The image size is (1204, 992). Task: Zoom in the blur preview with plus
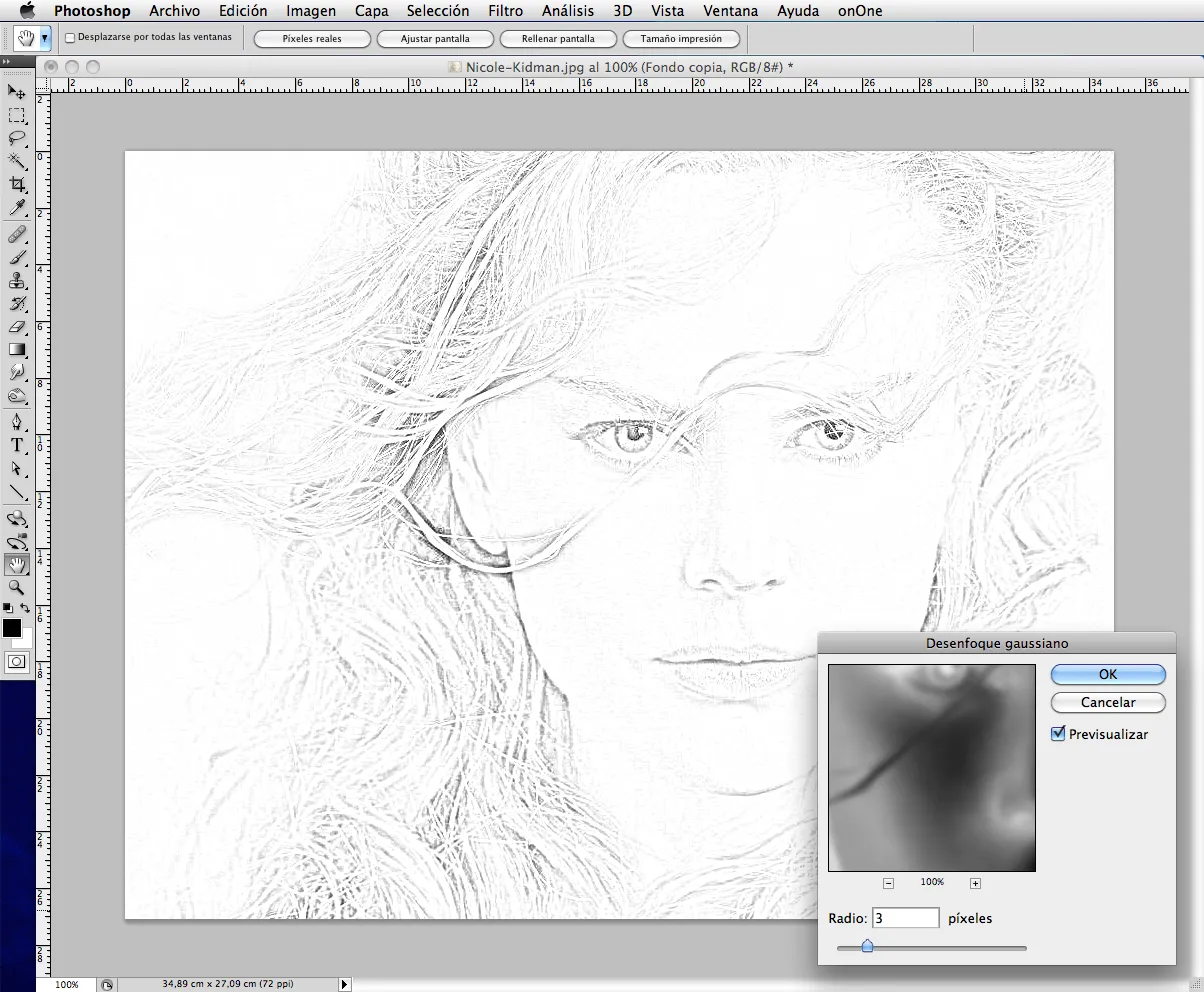pyautogui.click(x=976, y=883)
